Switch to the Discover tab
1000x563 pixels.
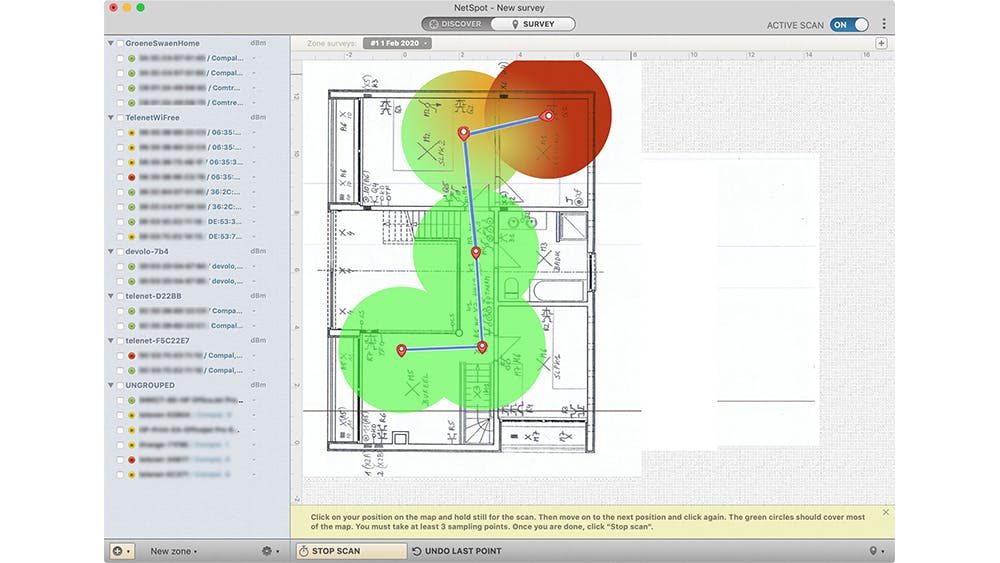tap(455, 24)
